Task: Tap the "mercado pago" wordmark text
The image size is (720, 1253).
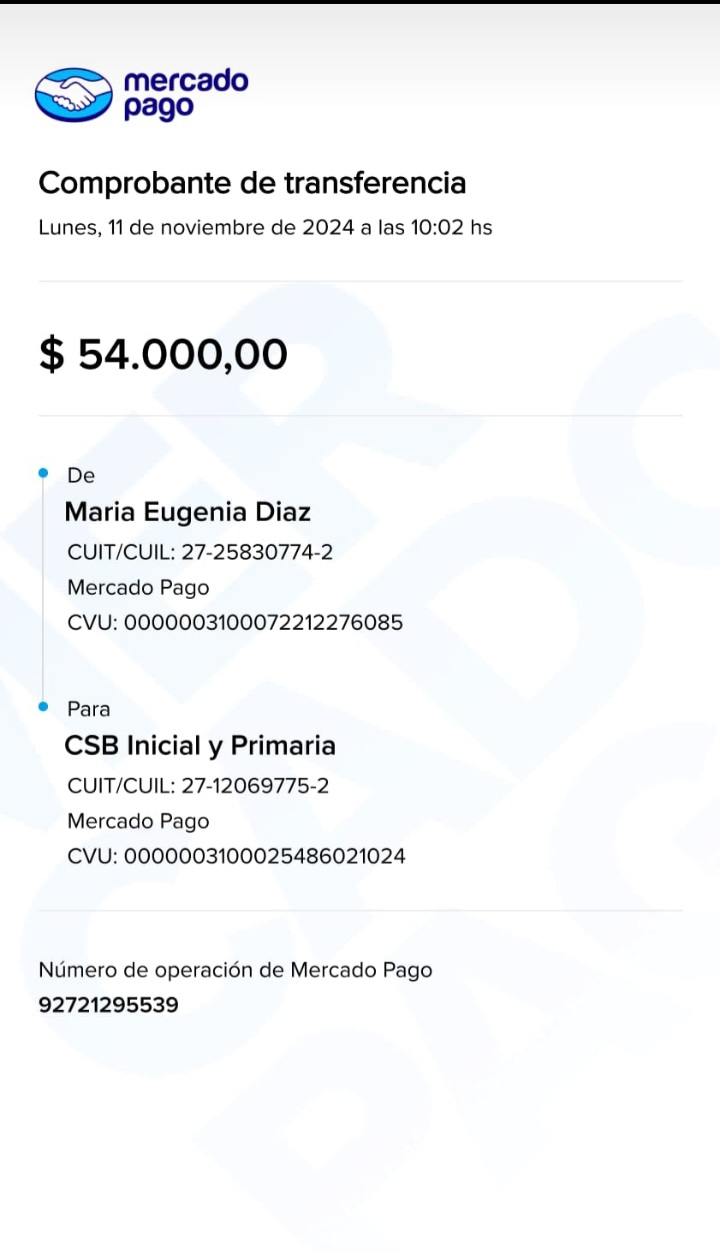Action: pyautogui.click(x=186, y=95)
